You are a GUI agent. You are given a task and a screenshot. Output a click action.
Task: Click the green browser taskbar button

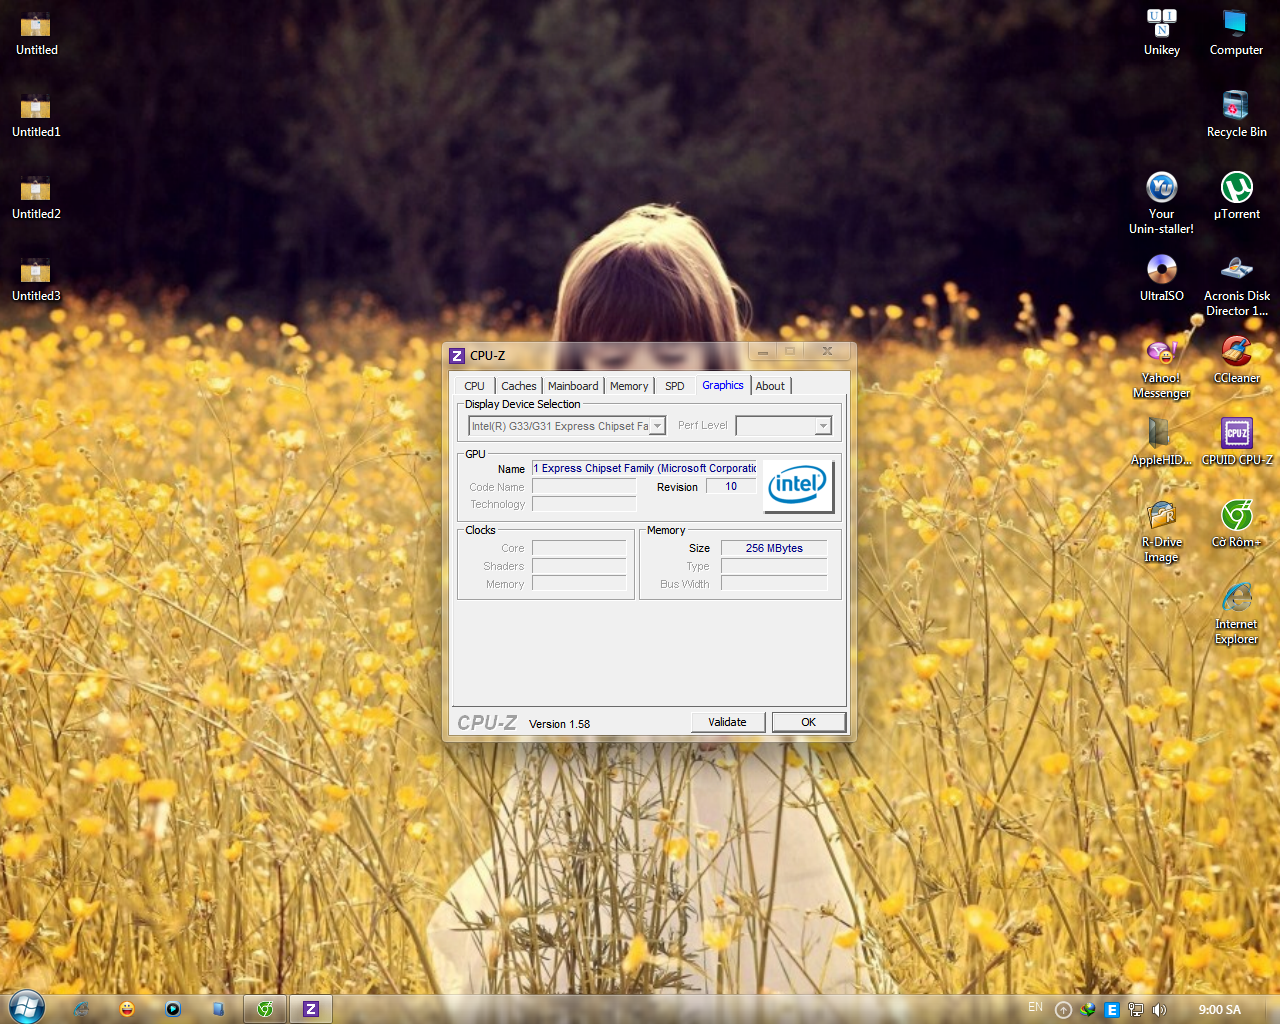coord(265,1009)
